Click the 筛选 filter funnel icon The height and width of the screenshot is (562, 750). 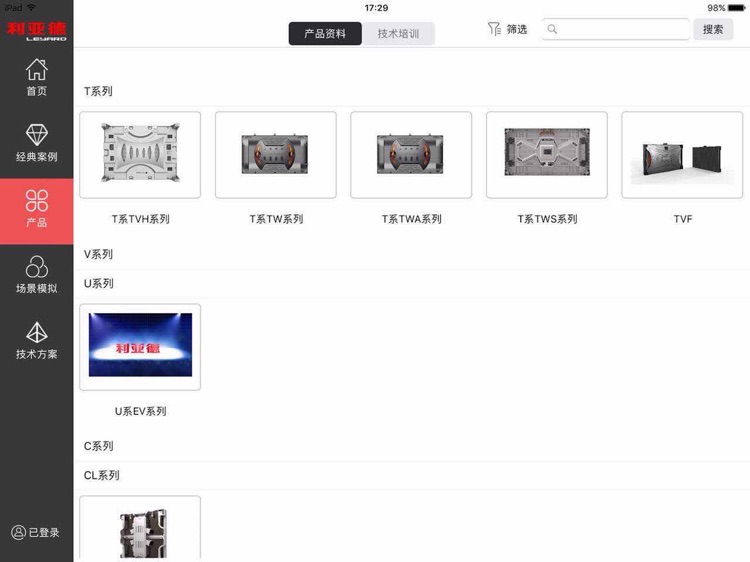click(x=494, y=29)
